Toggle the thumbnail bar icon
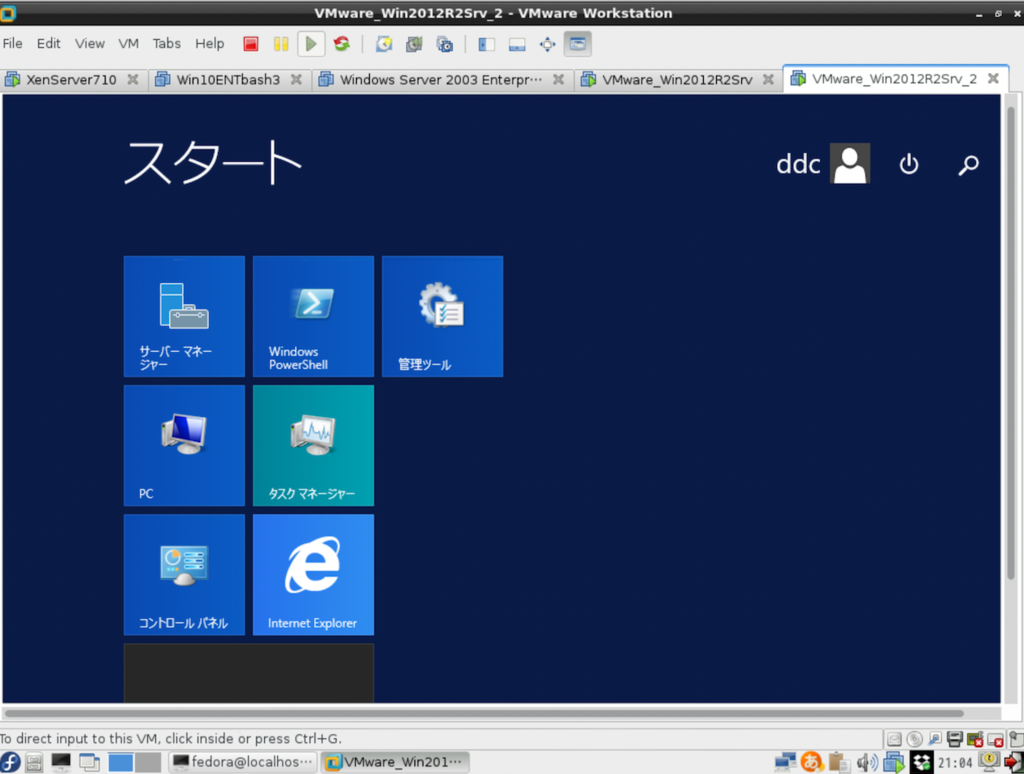 pos(517,44)
